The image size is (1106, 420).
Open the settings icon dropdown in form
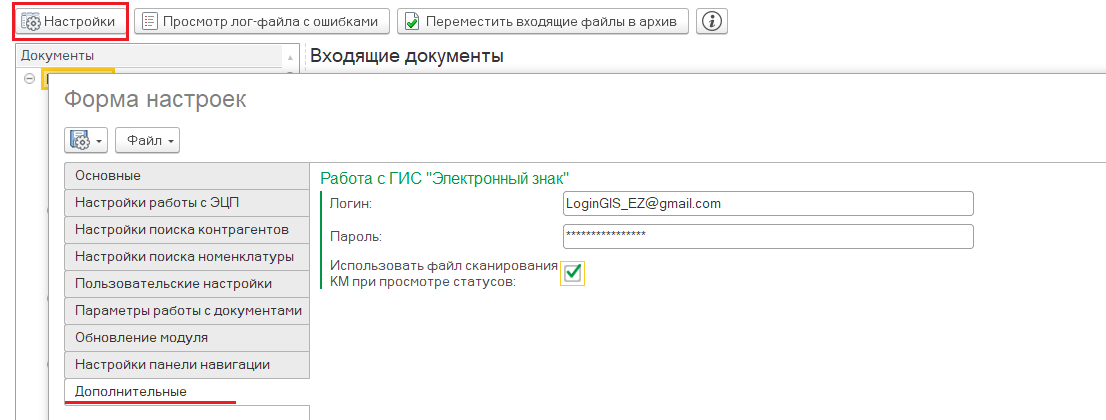coord(87,141)
